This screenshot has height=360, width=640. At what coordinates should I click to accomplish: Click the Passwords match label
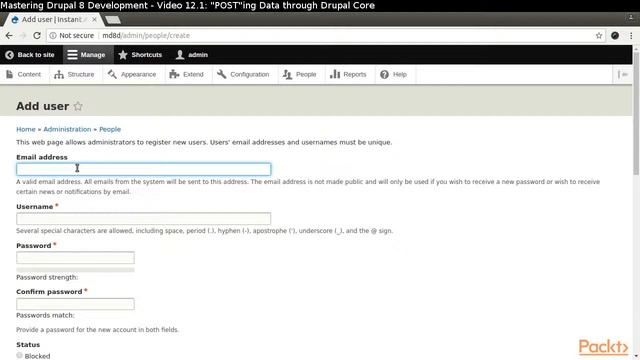pyautogui.click(x=45, y=315)
